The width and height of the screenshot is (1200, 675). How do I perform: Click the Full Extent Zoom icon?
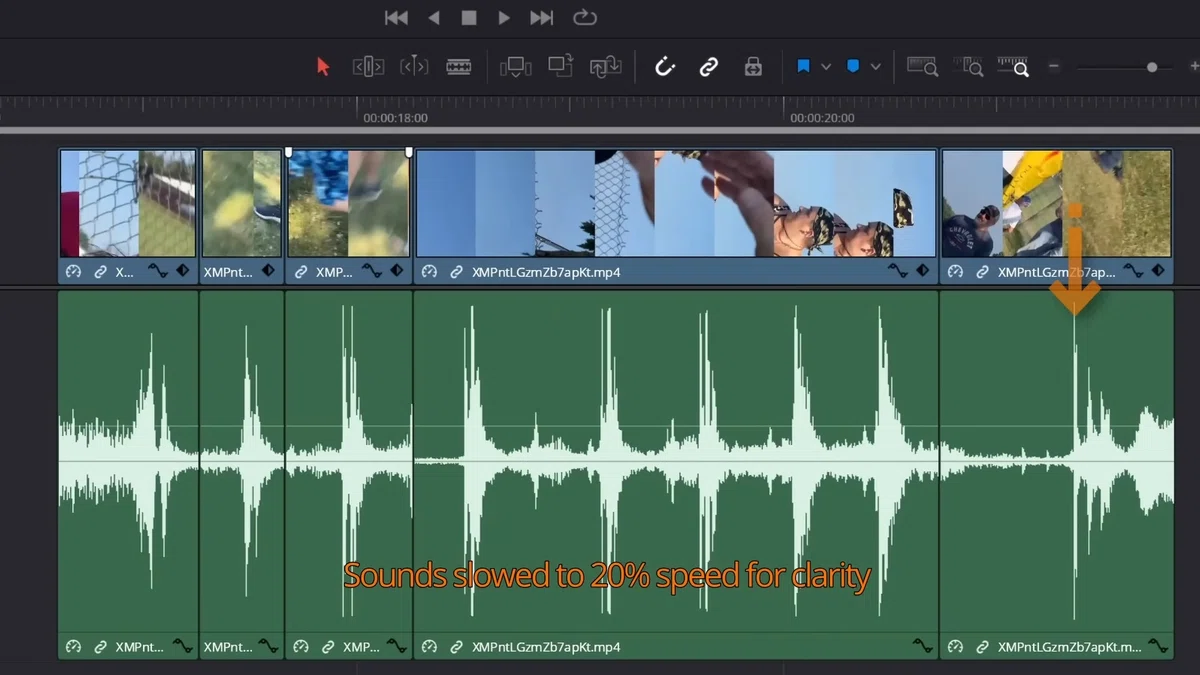coord(922,67)
